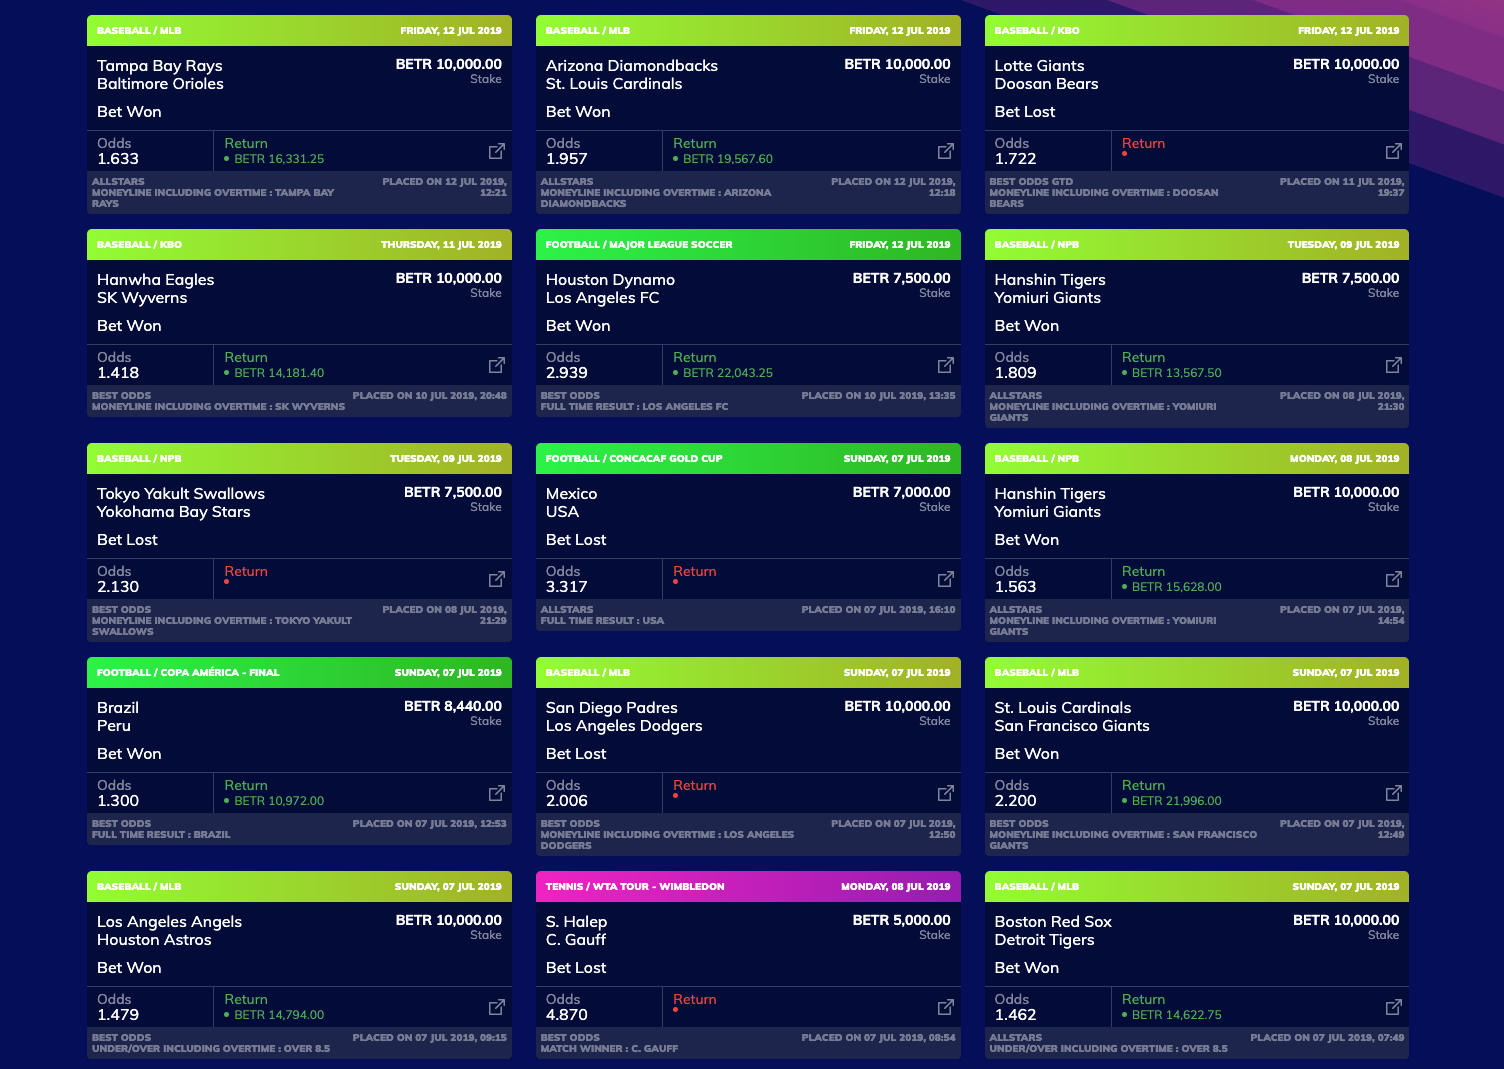Open external link icon for Houston Dynamo bet
Viewport: 1504px width, 1069px height.
click(946, 365)
